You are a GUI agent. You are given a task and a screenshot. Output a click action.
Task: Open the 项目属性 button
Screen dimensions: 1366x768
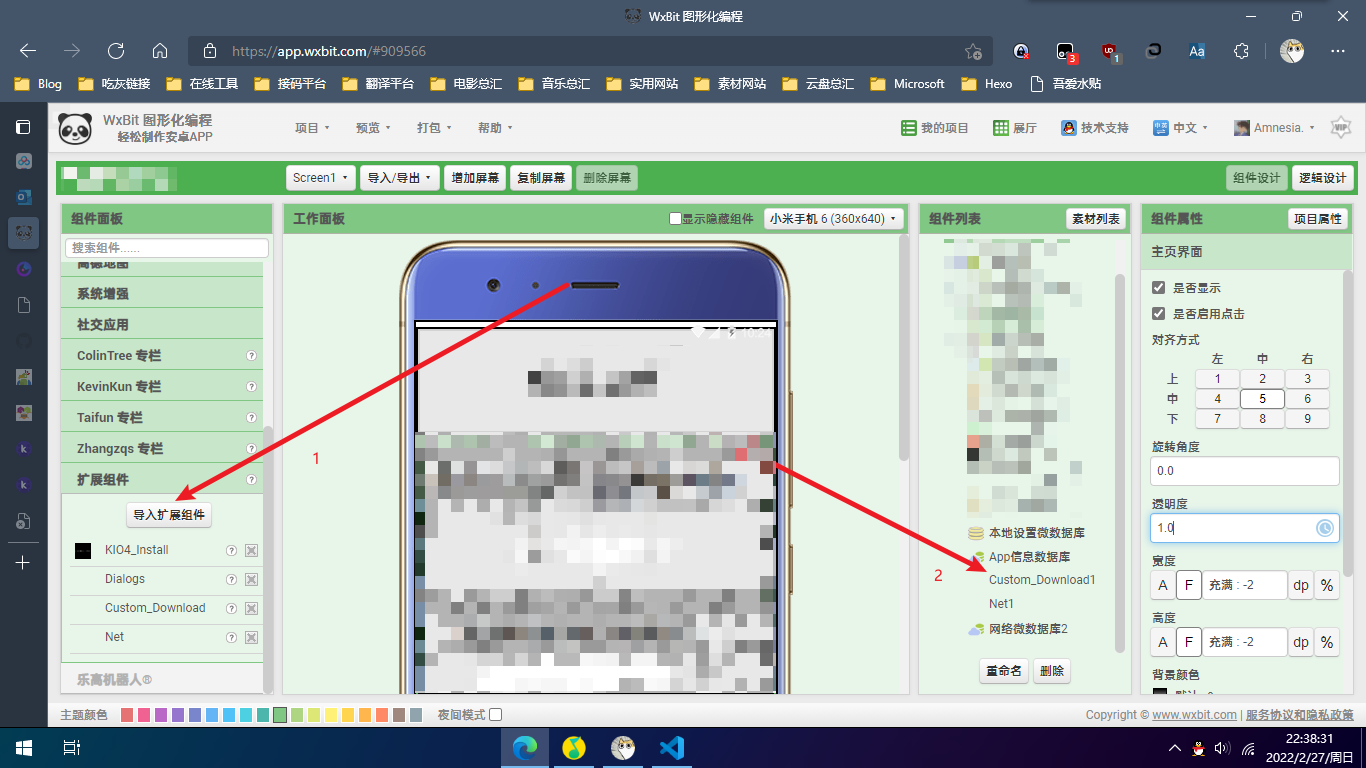(x=1318, y=219)
